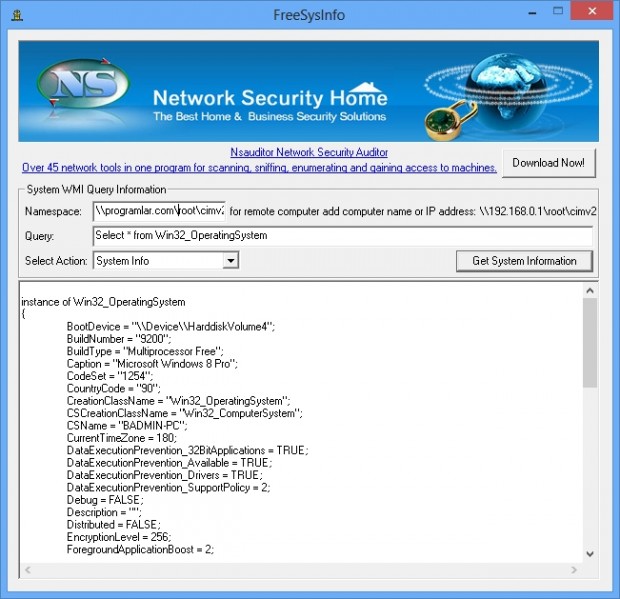
Task: Click the Network Security Home banner
Action: coord(308,91)
